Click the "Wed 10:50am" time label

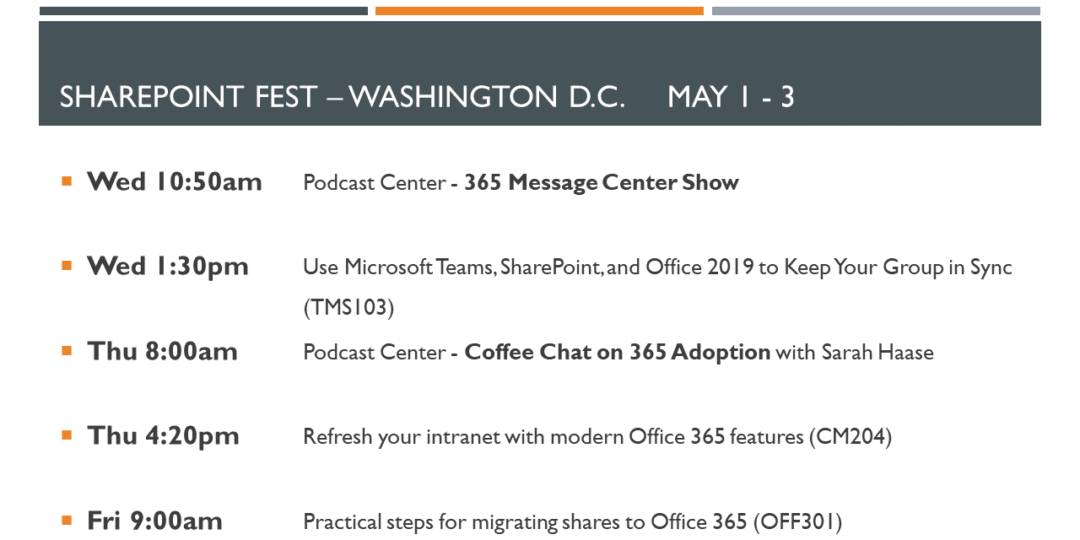(x=175, y=182)
